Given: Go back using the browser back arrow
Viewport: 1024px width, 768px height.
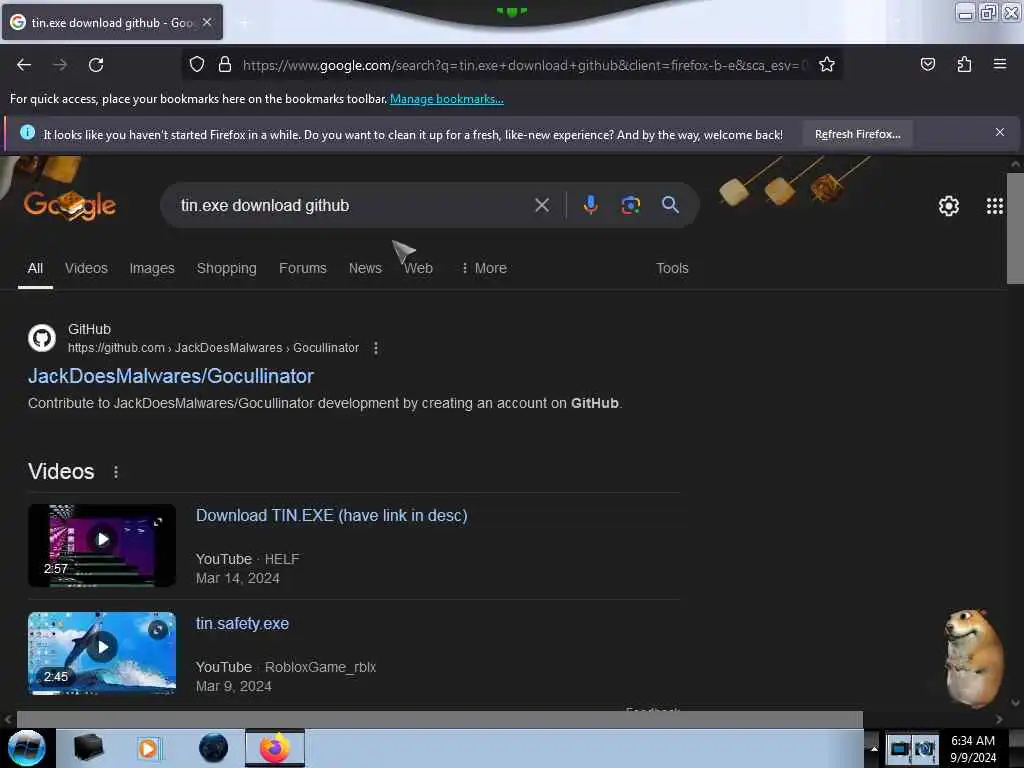Looking at the screenshot, I should click(x=24, y=65).
